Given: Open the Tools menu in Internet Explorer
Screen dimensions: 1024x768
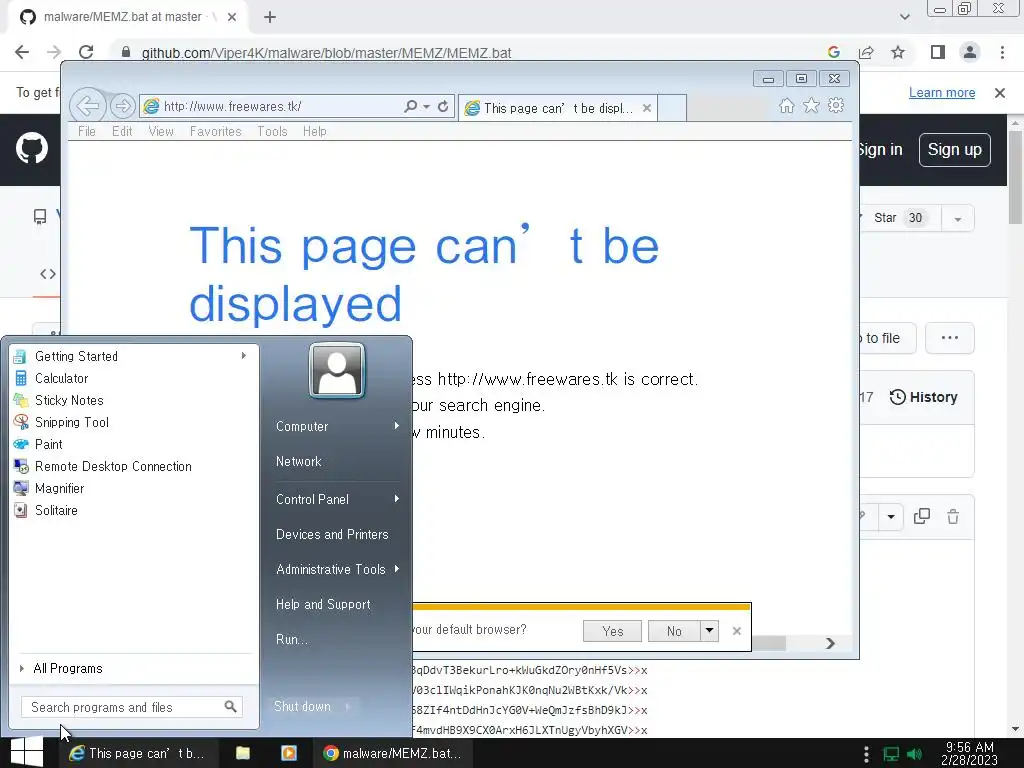Looking at the screenshot, I should tap(272, 131).
